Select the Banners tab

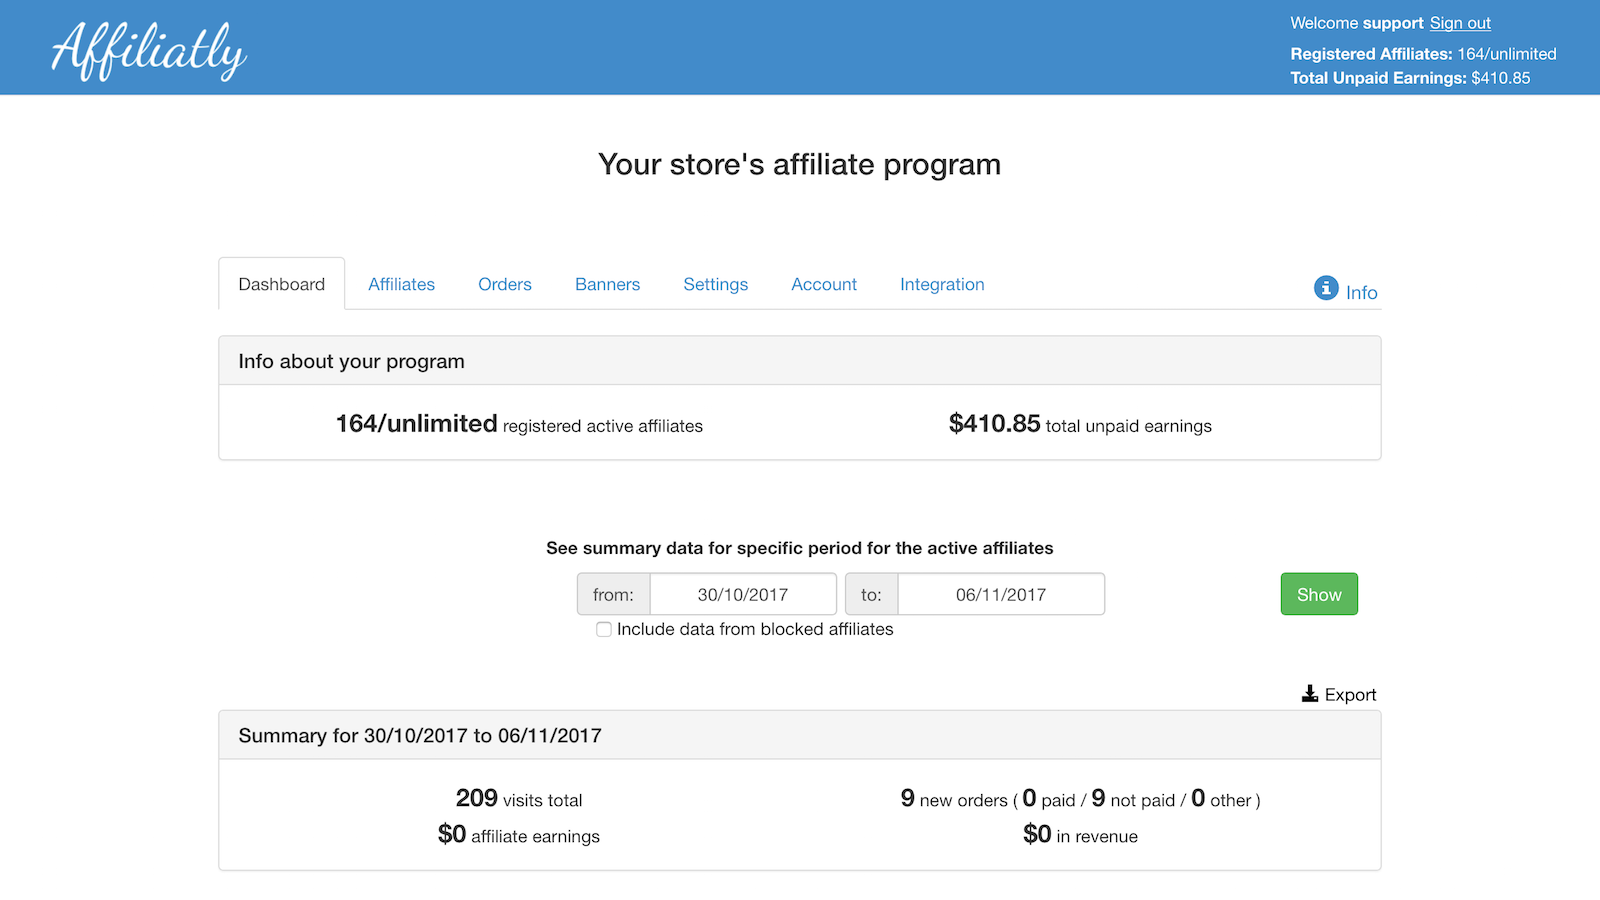(607, 284)
